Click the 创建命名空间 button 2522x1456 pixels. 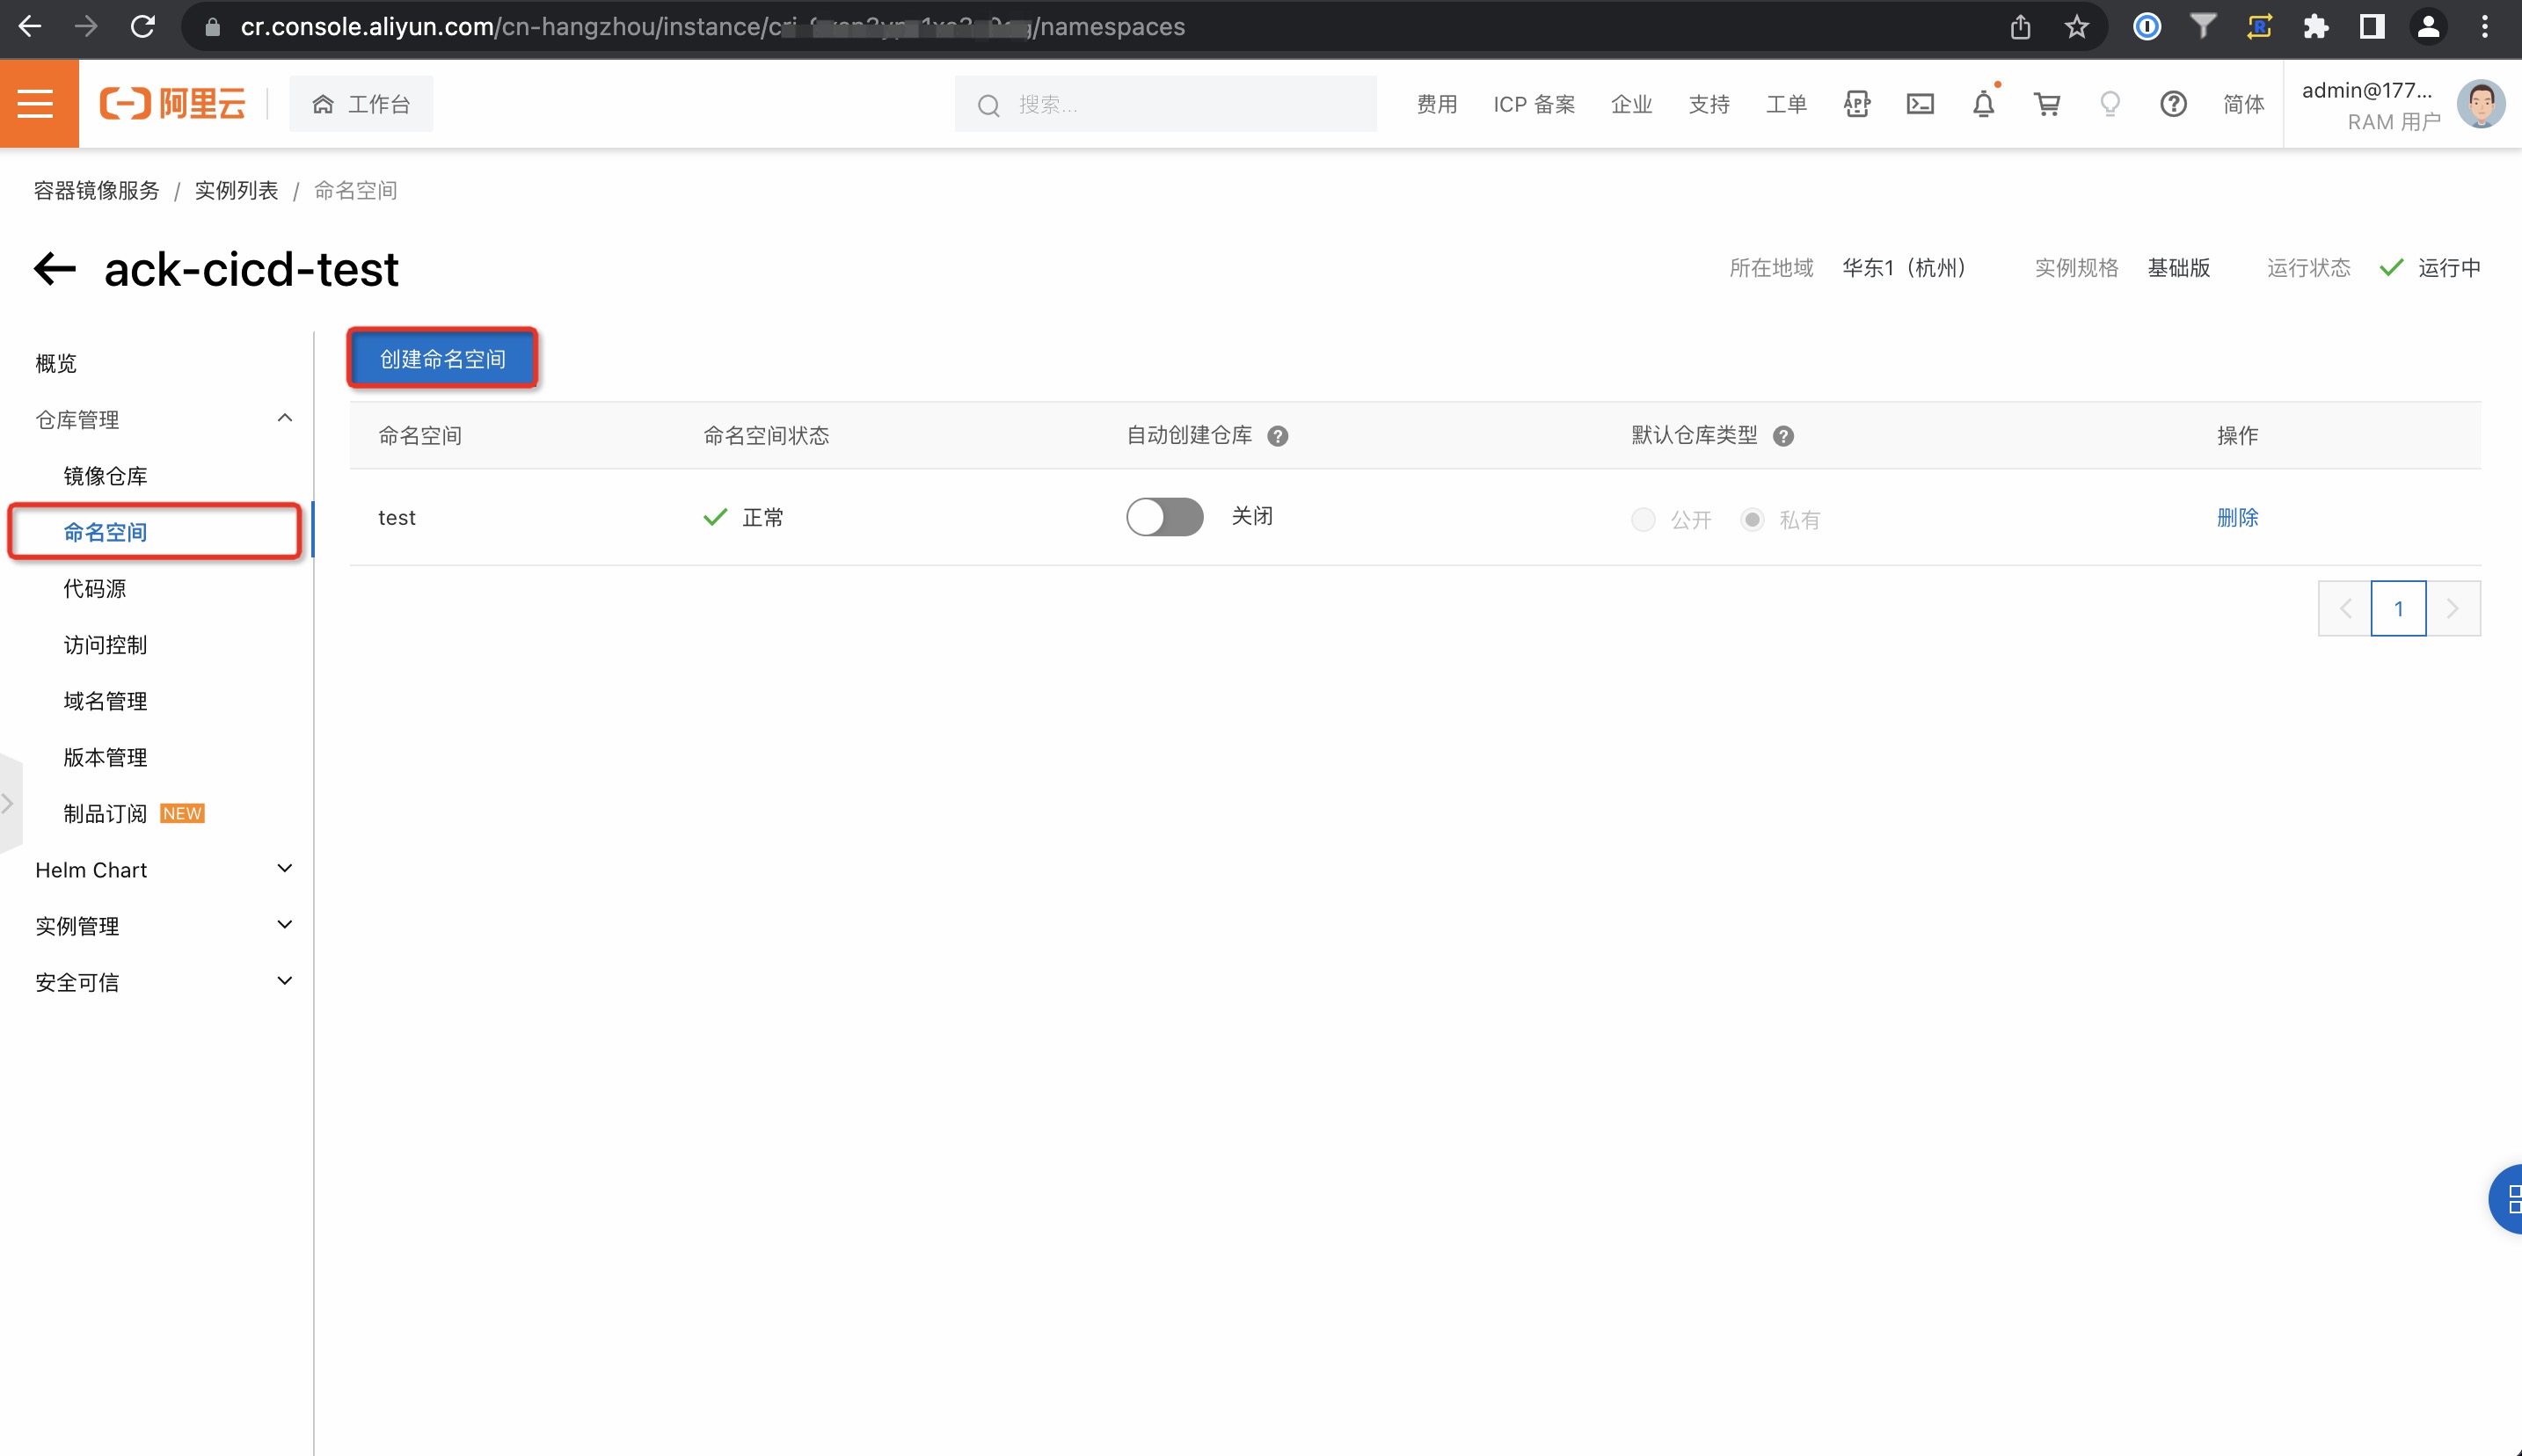coord(442,359)
